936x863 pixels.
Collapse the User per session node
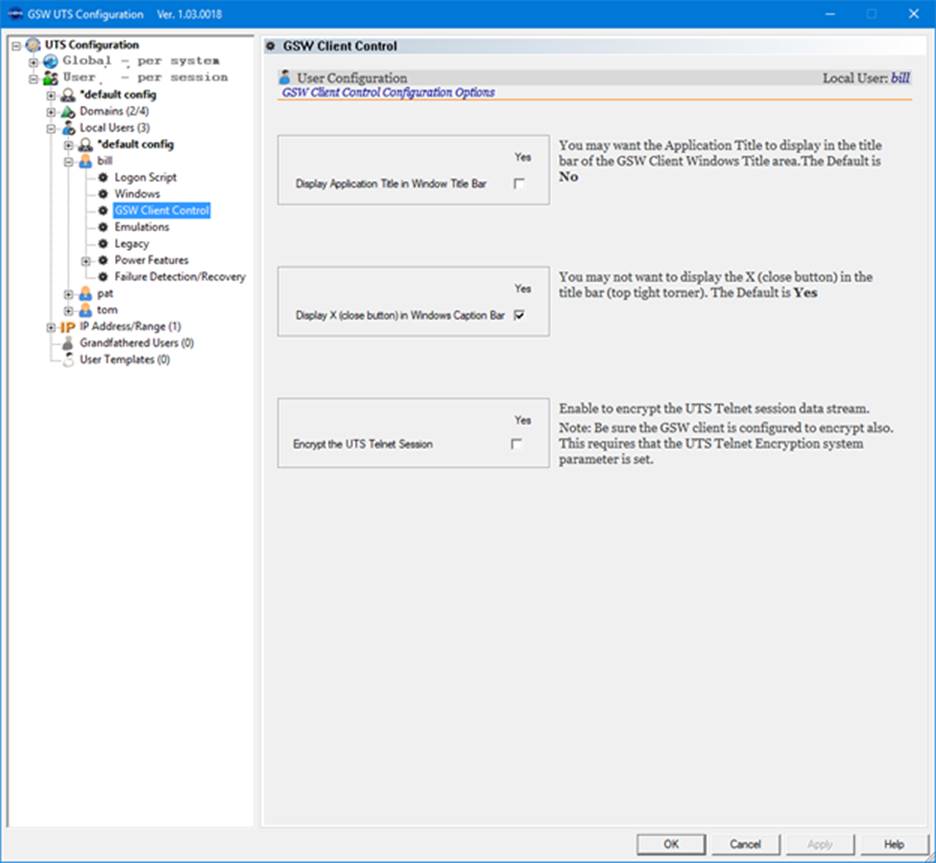coord(34,79)
